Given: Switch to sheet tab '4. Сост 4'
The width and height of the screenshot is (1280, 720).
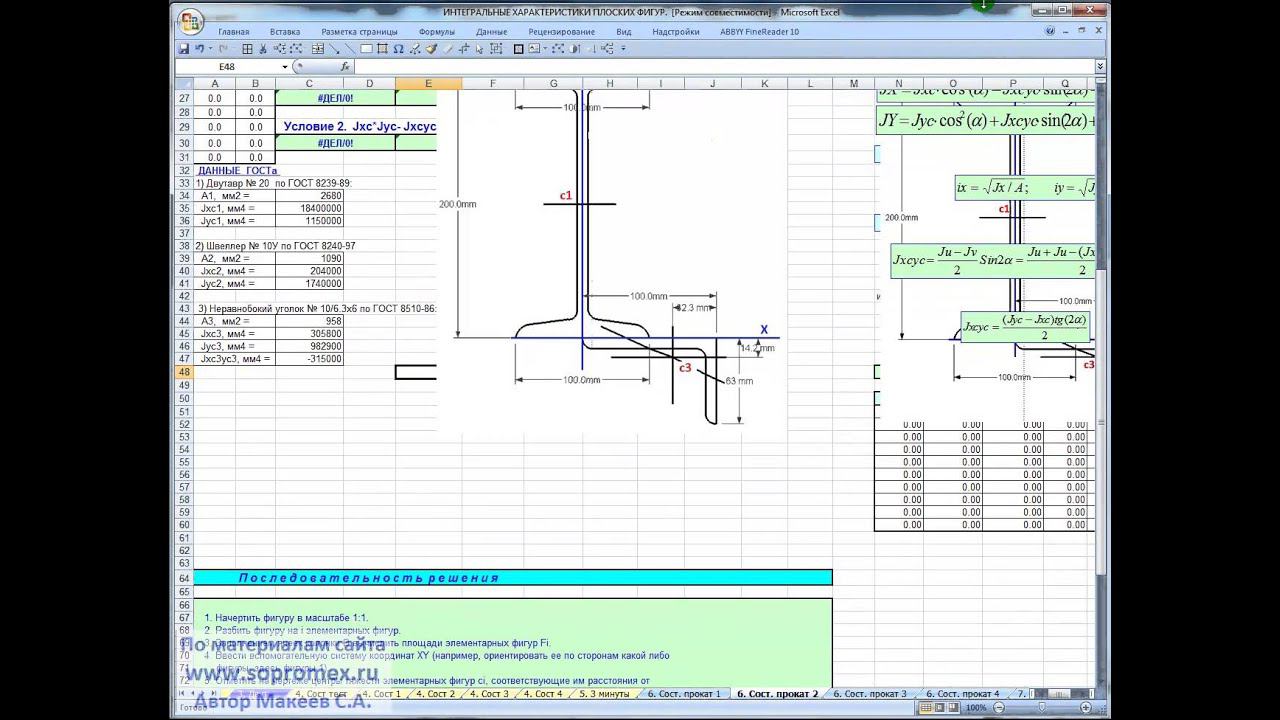Looking at the screenshot, I should (543, 693).
